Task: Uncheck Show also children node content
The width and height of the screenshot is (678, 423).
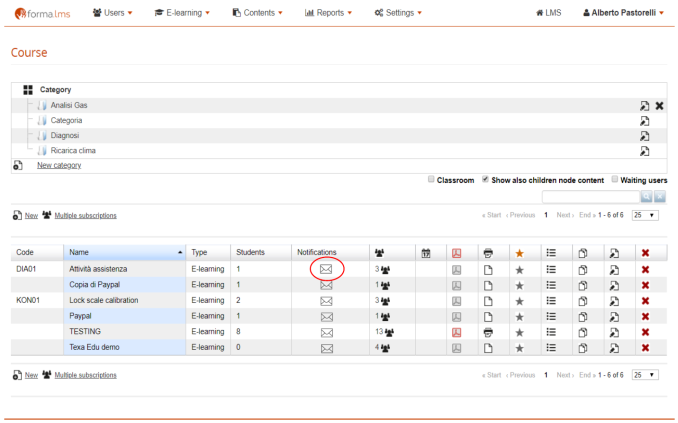Action: tap(486, 180)
